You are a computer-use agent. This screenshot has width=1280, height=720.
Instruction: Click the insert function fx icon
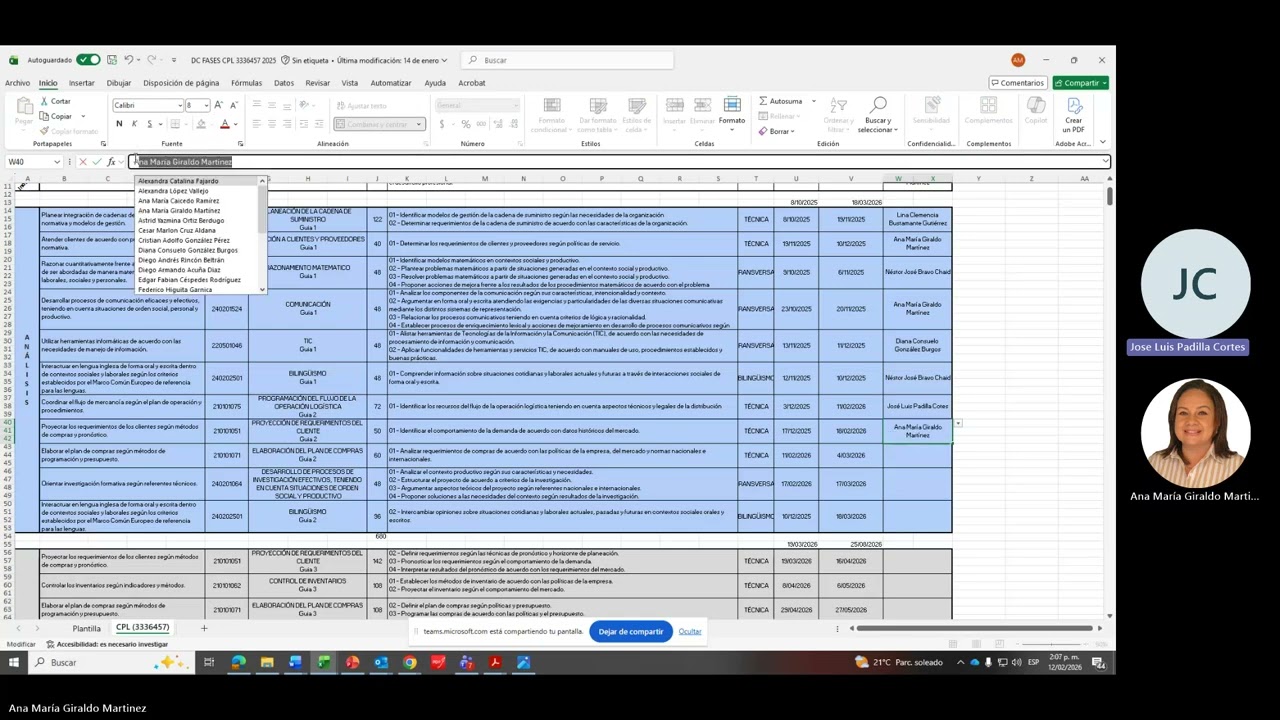coord(111,162)
